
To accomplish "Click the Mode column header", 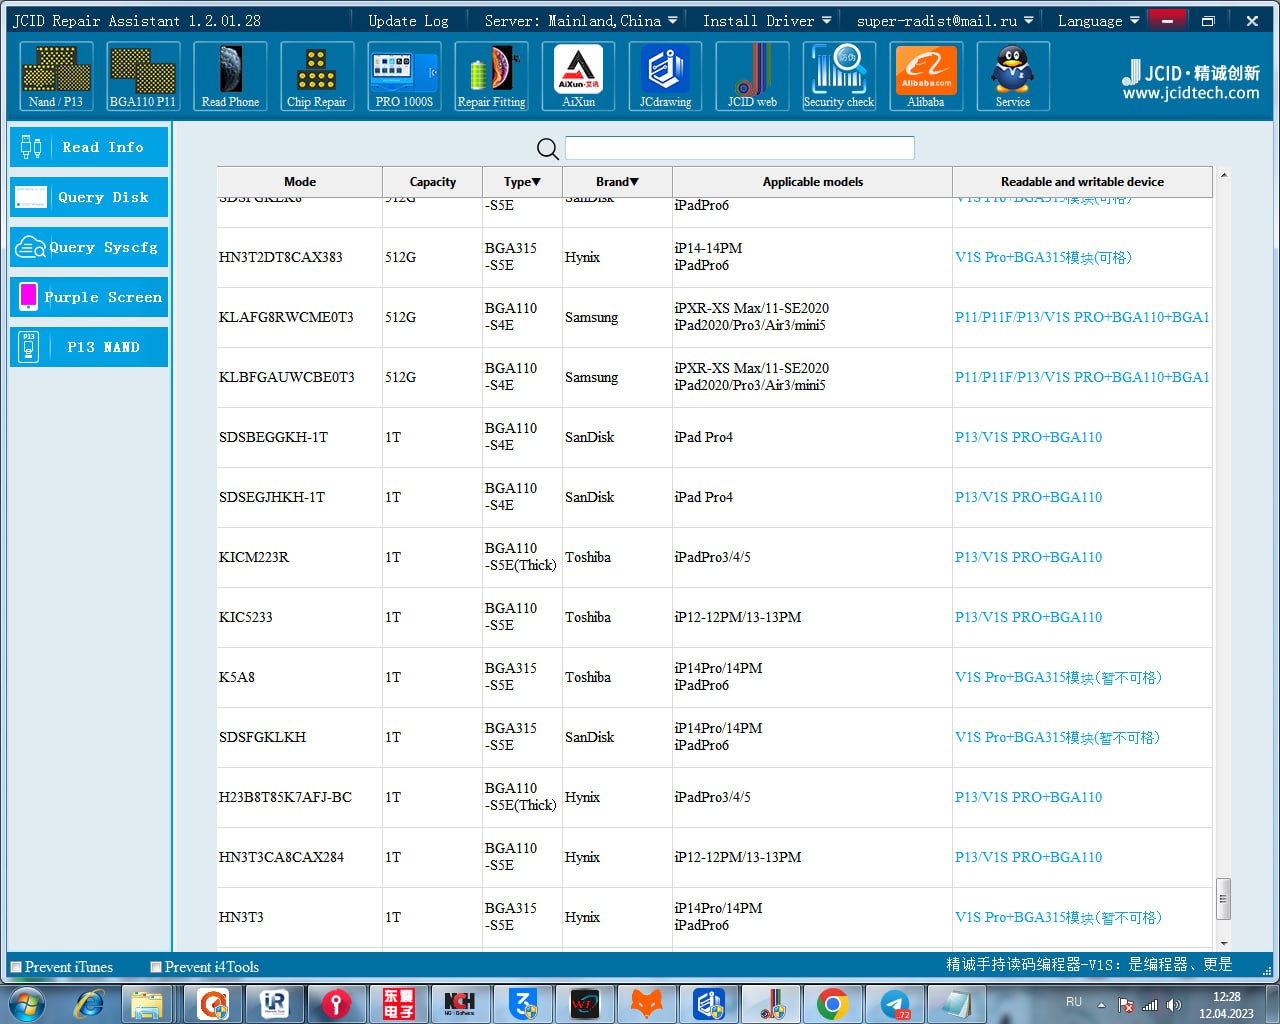I will (300, 182).
